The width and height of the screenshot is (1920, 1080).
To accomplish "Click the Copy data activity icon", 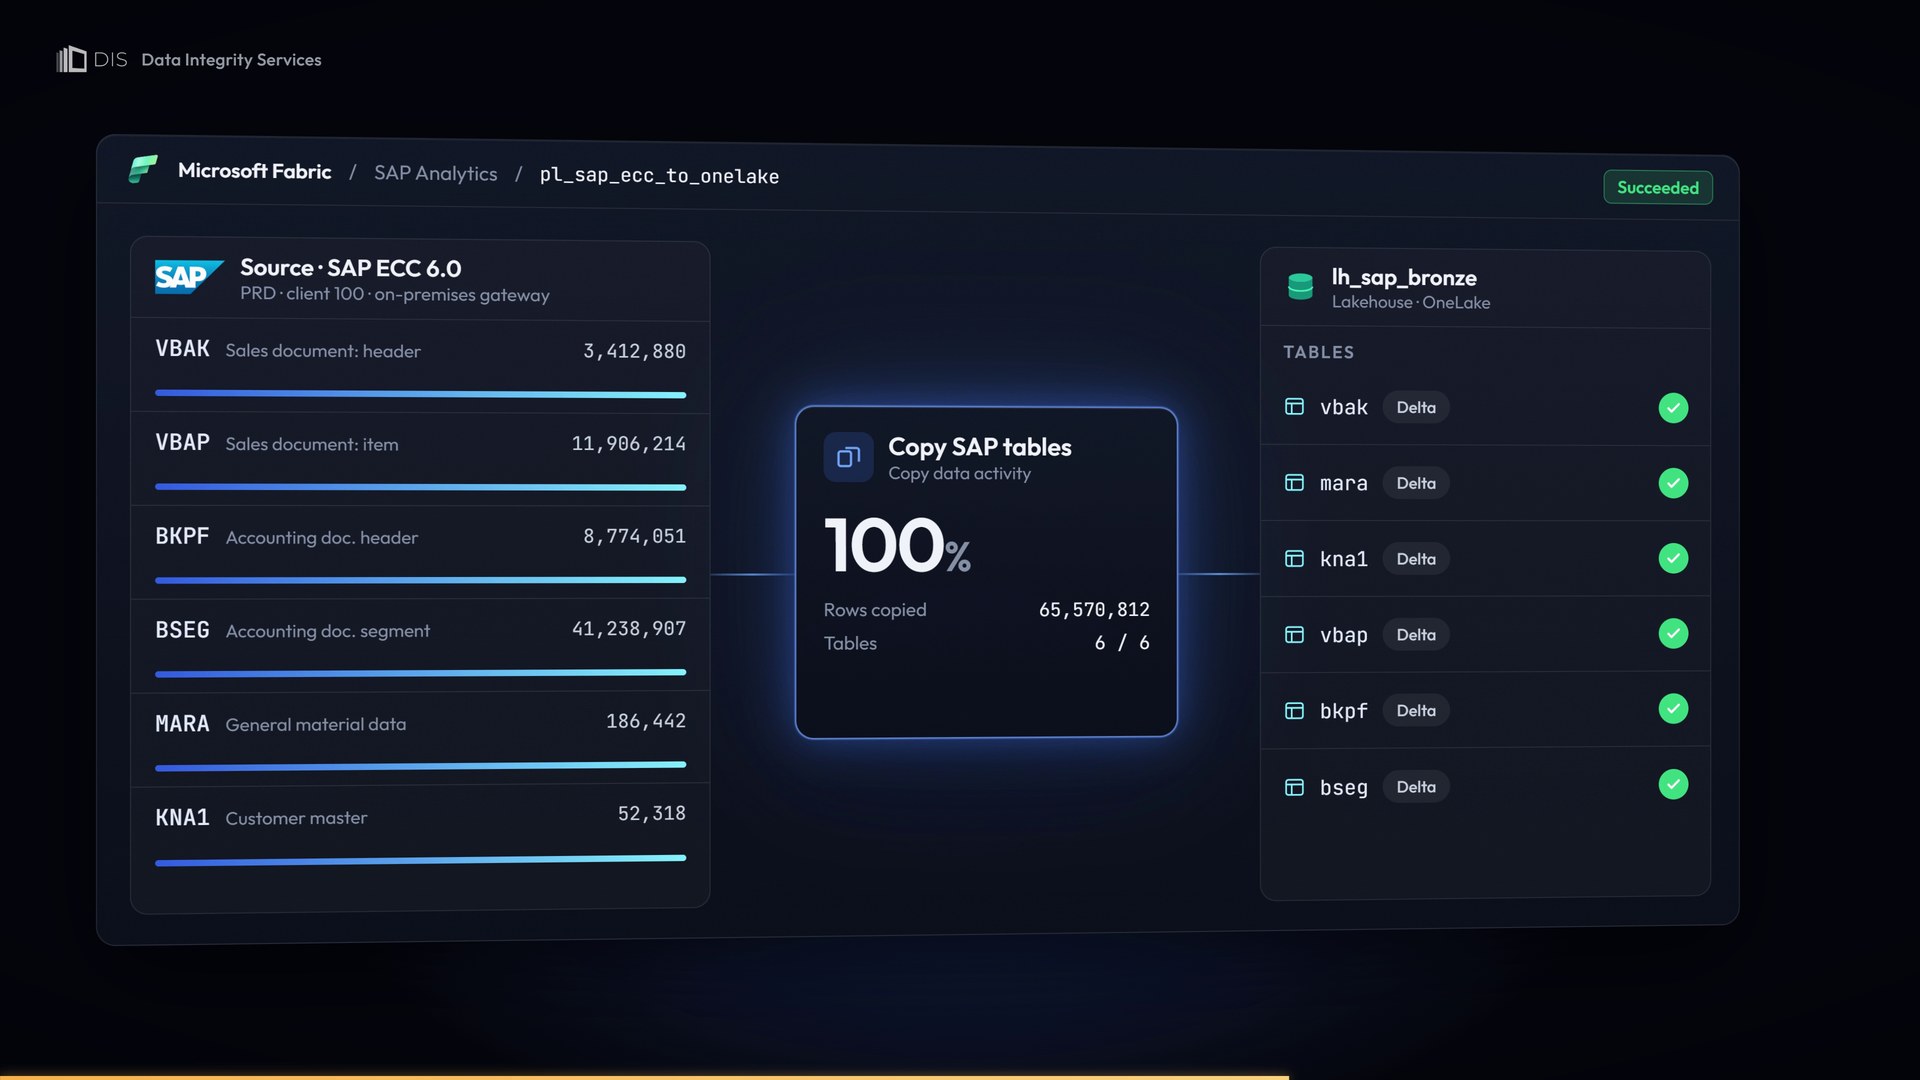I will point(848,457).
